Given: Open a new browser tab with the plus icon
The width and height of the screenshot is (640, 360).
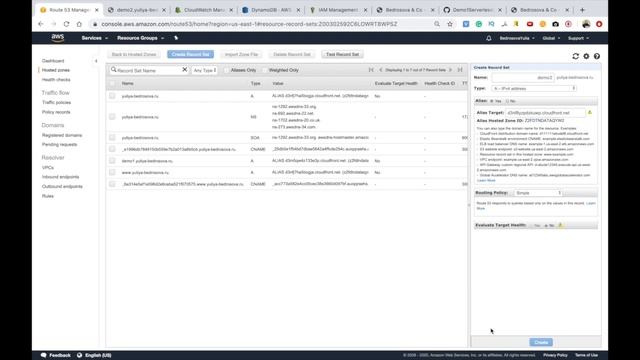Looking at the screenshot, I should coord(582,9).
